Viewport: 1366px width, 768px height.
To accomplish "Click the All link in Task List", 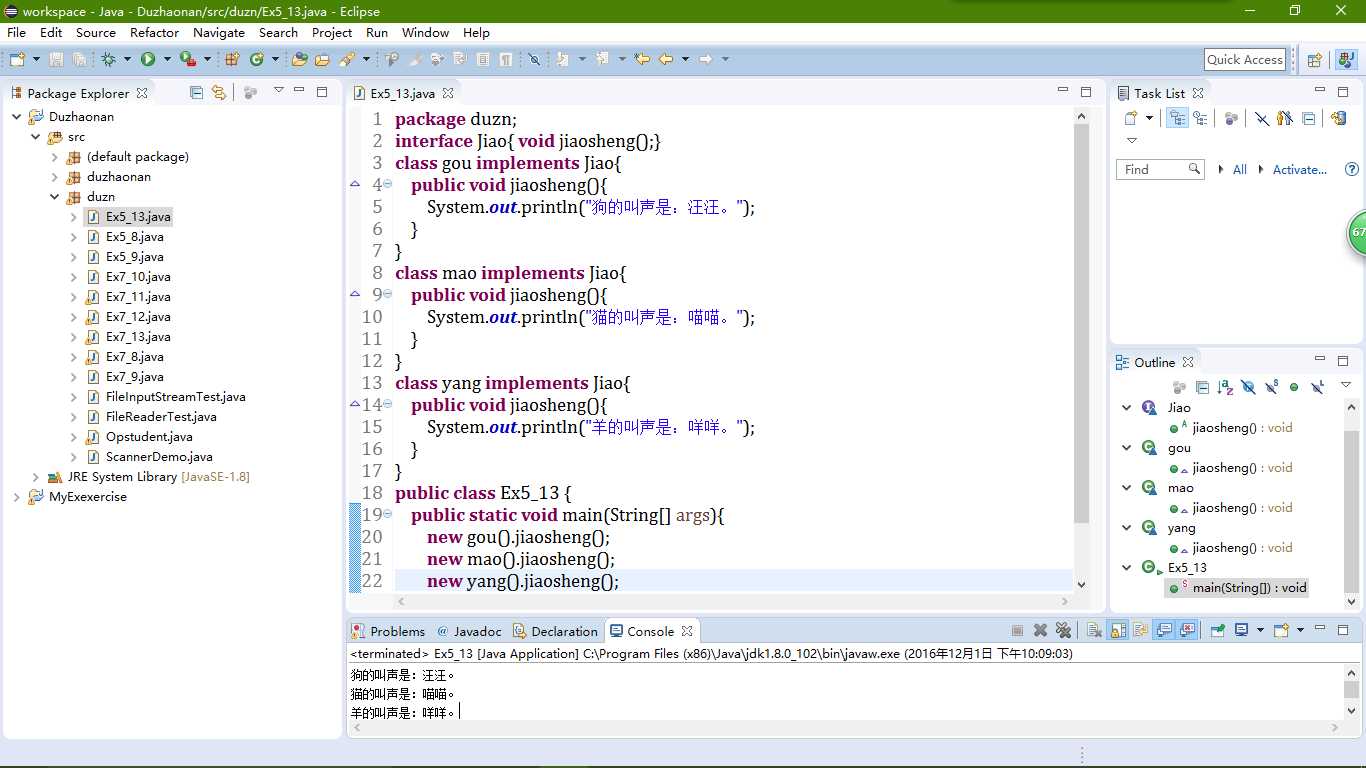I will point(1240,170).
